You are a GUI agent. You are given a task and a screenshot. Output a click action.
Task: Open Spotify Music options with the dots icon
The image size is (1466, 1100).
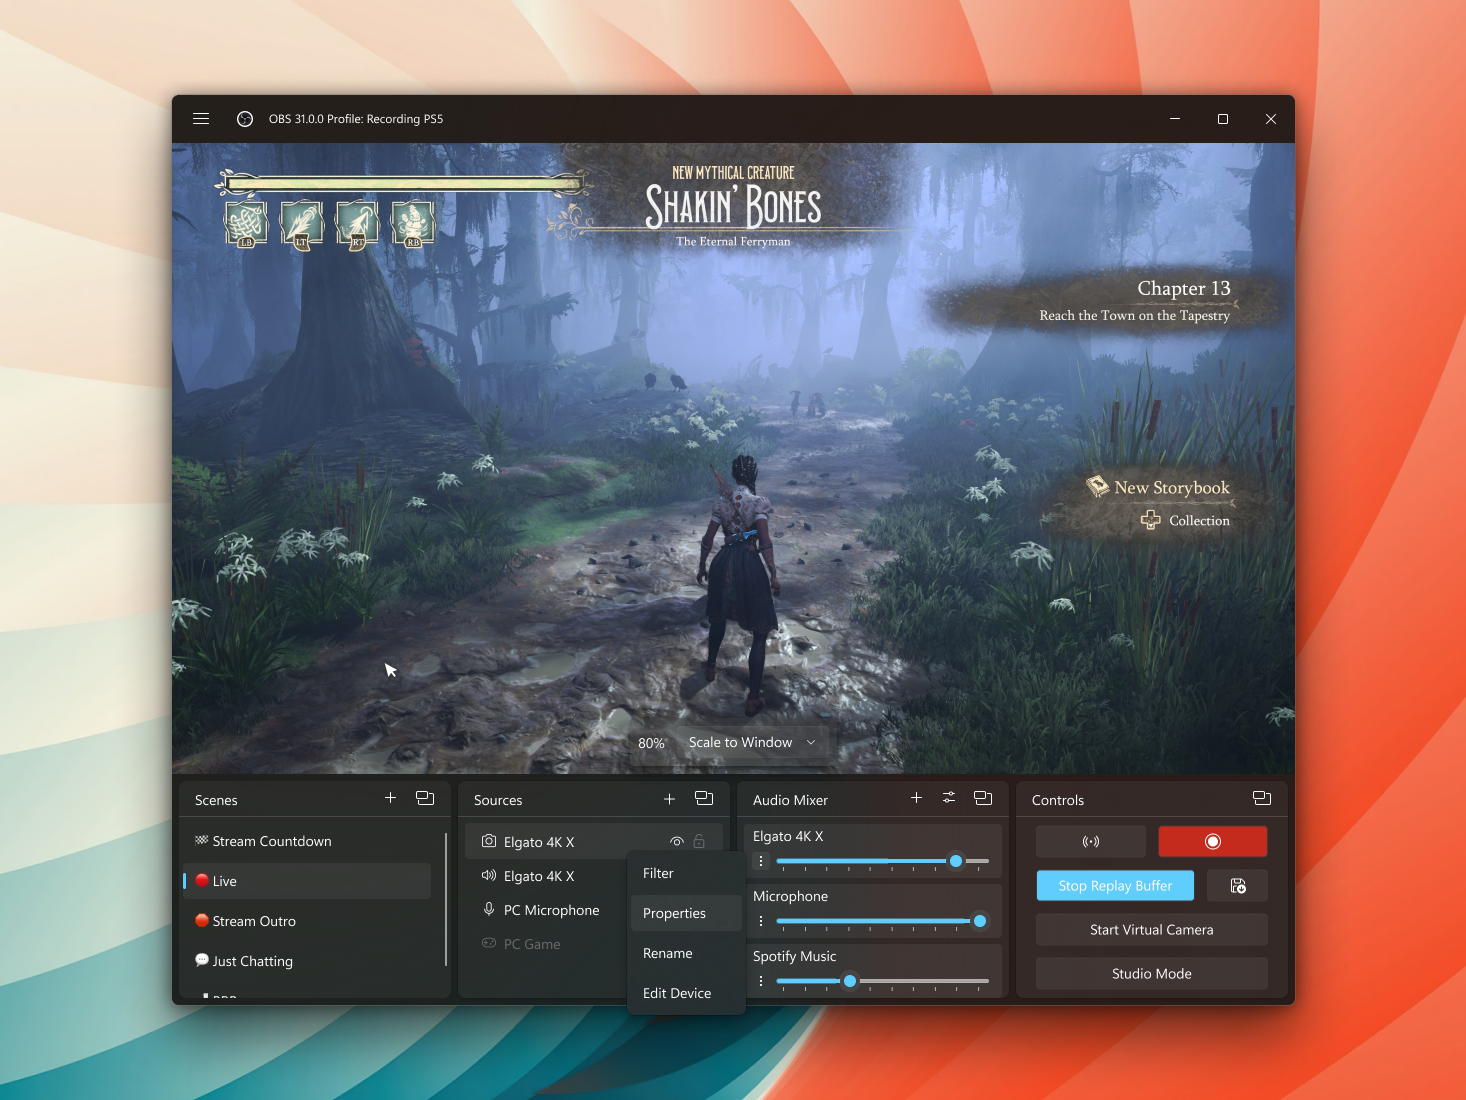tap(760, 981)
